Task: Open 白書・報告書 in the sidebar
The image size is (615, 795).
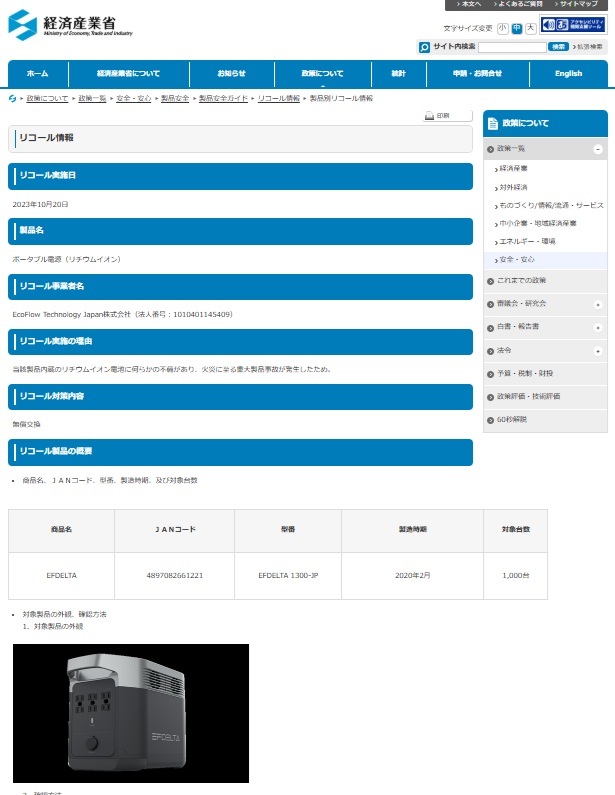Action: (x=518, y=327)
